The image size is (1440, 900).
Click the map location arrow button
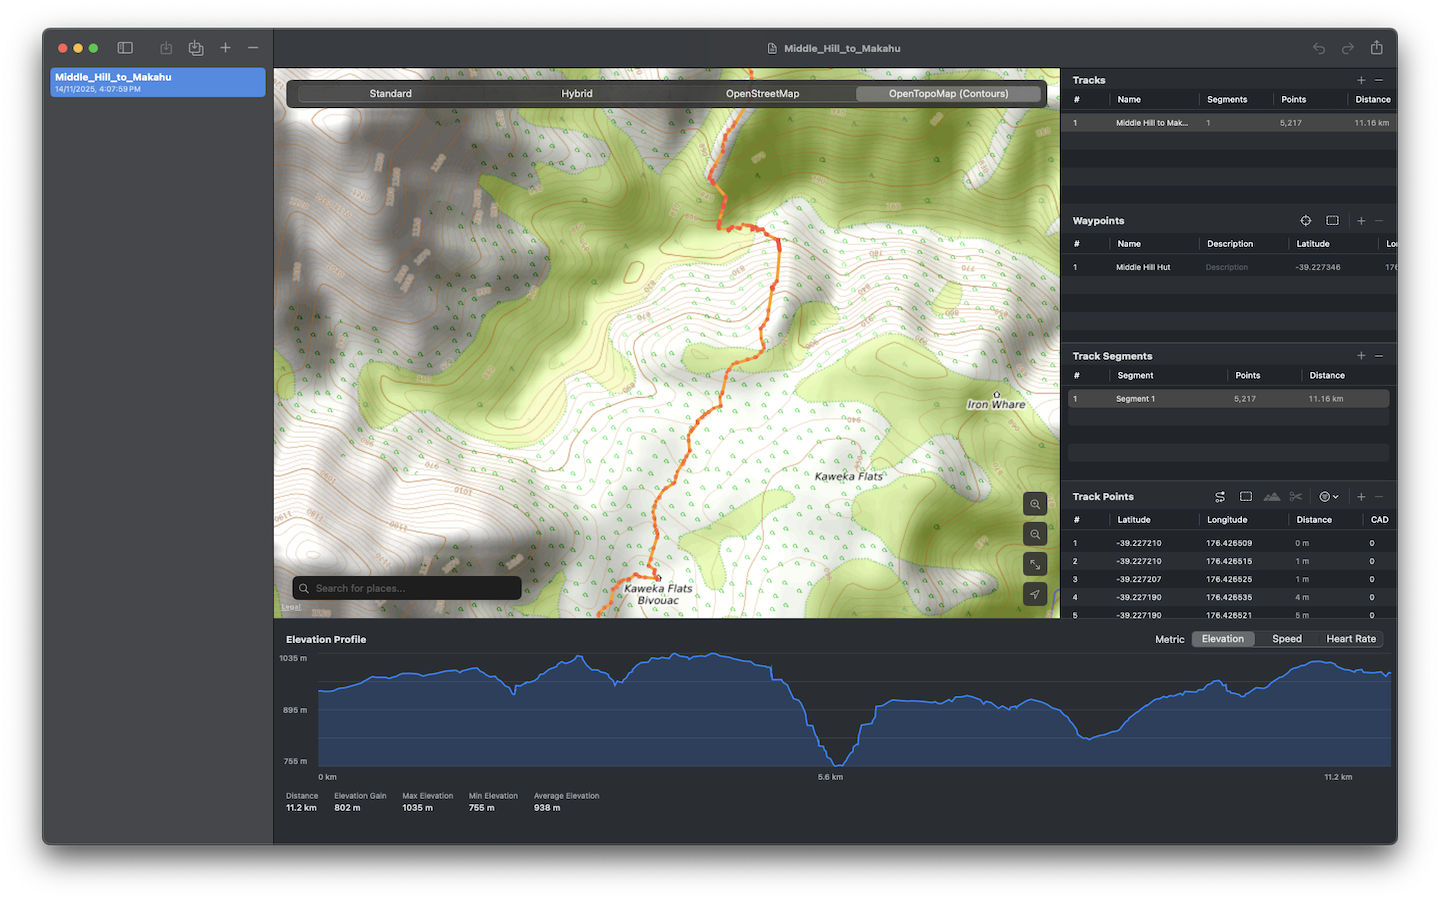click(1035, 594)
